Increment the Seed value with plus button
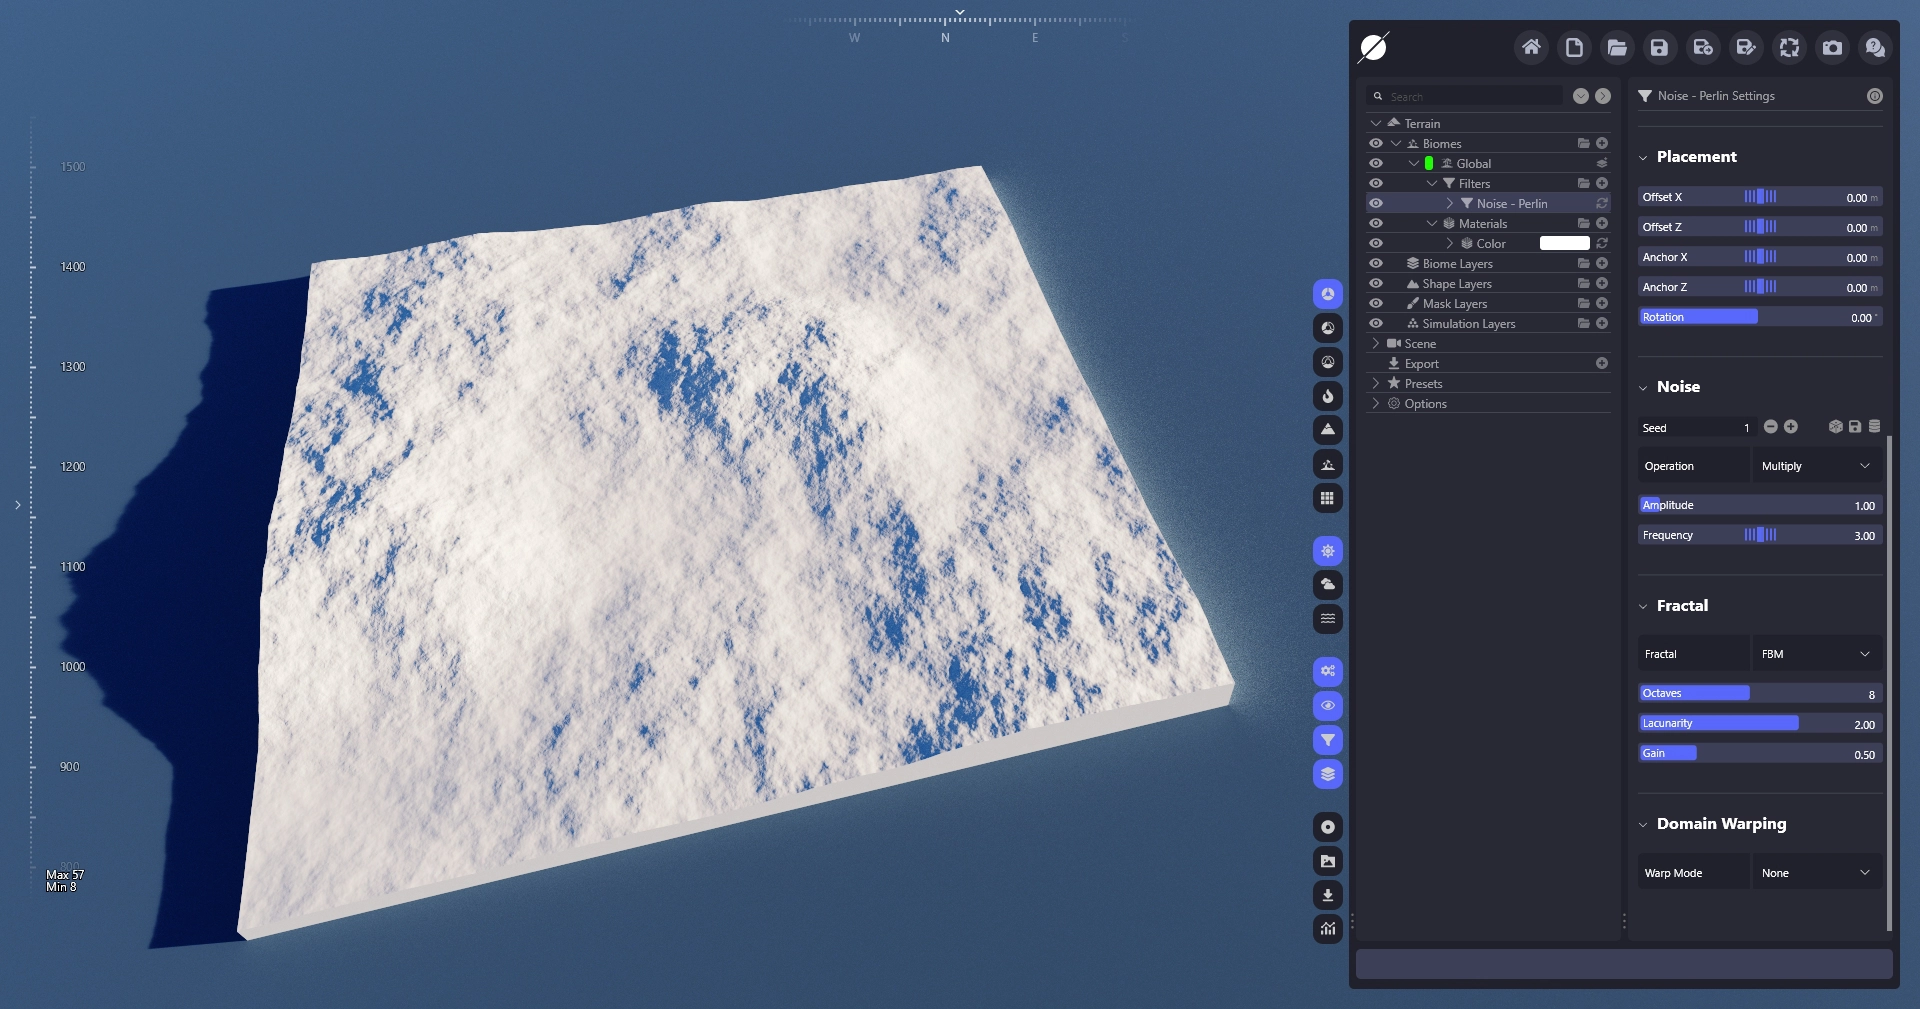Viewport: 1920px width, 1009px height. tap(1791, 427)
